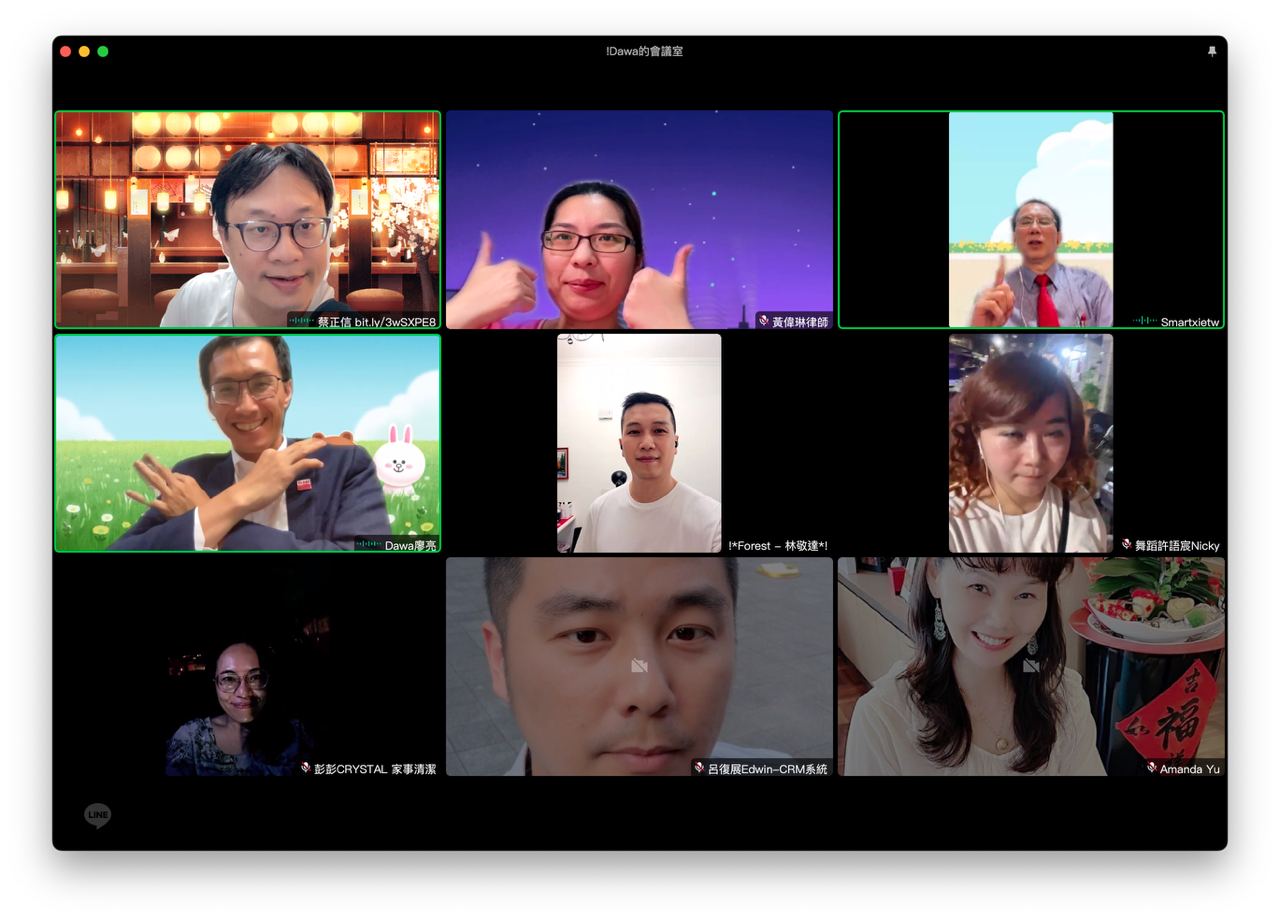Click the pin icon in title bar
The image size is (1280, 920).
1212,51
